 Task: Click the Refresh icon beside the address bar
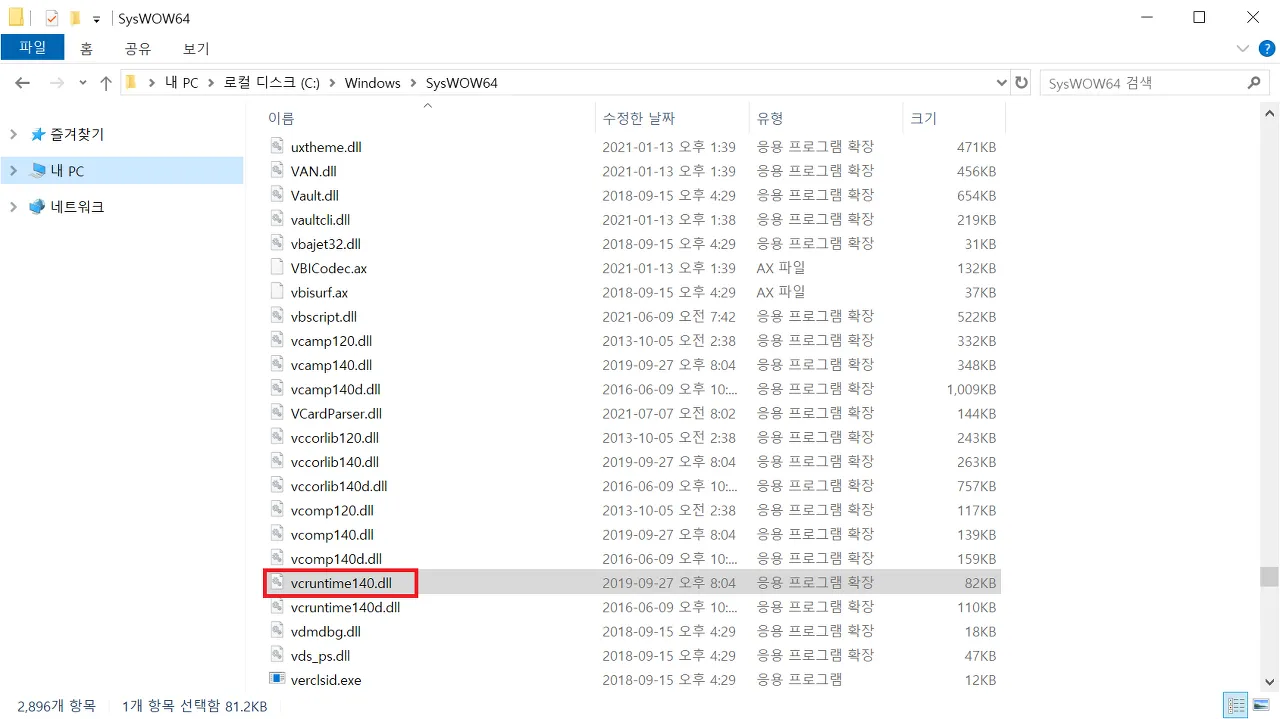point(1021,83)
